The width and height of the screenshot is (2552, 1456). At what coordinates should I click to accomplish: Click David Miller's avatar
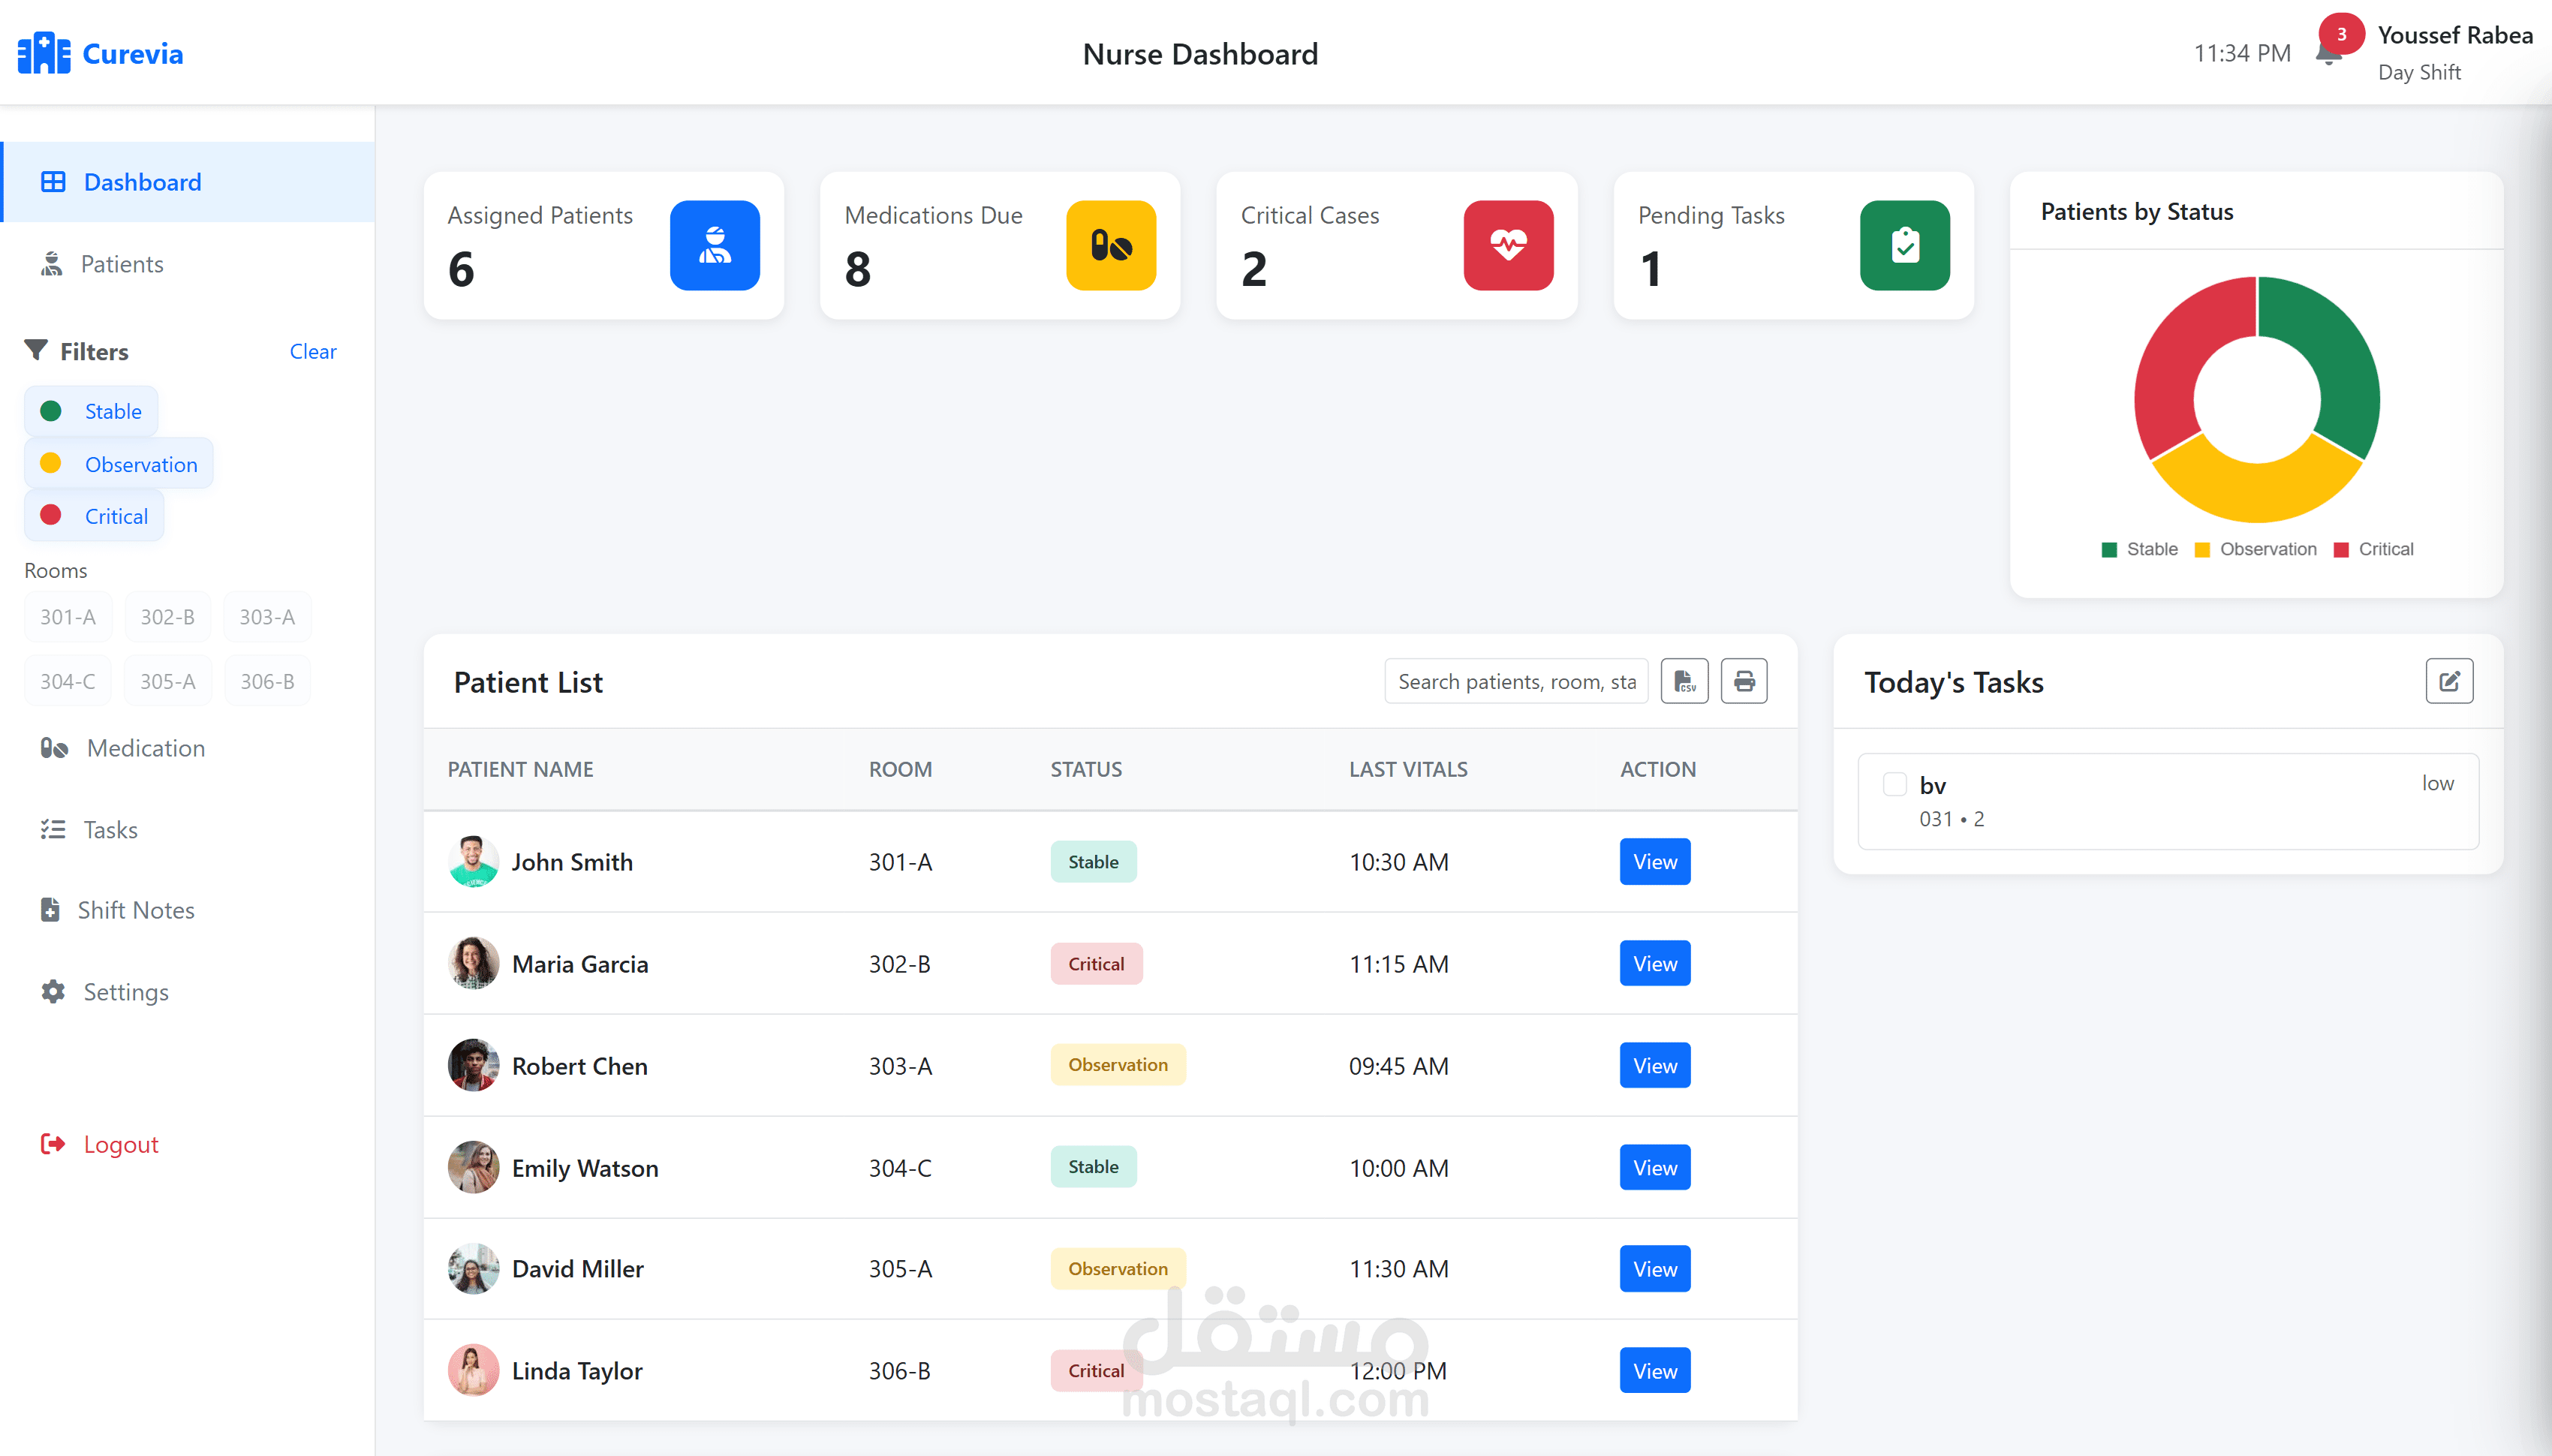coord(473,1268)
